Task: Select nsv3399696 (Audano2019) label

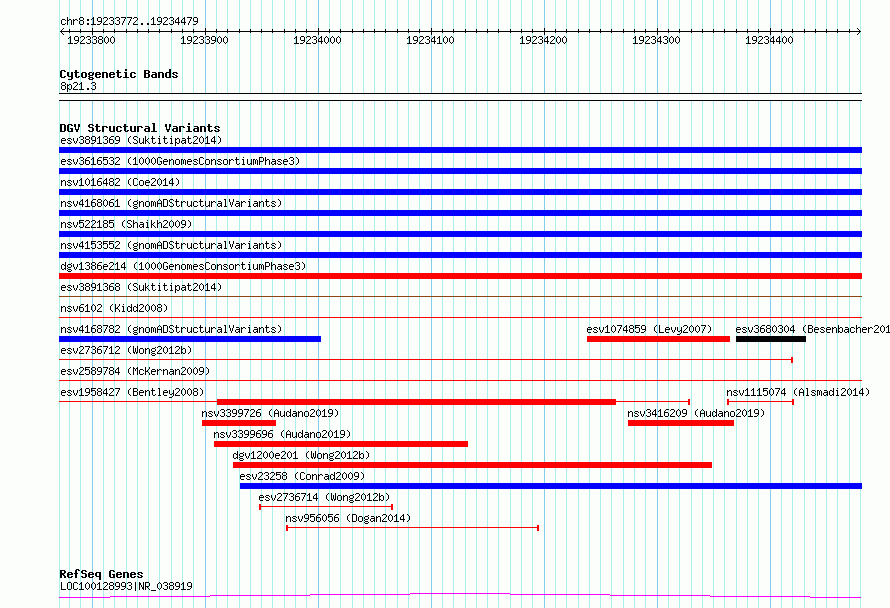Action: pos(282,434)
